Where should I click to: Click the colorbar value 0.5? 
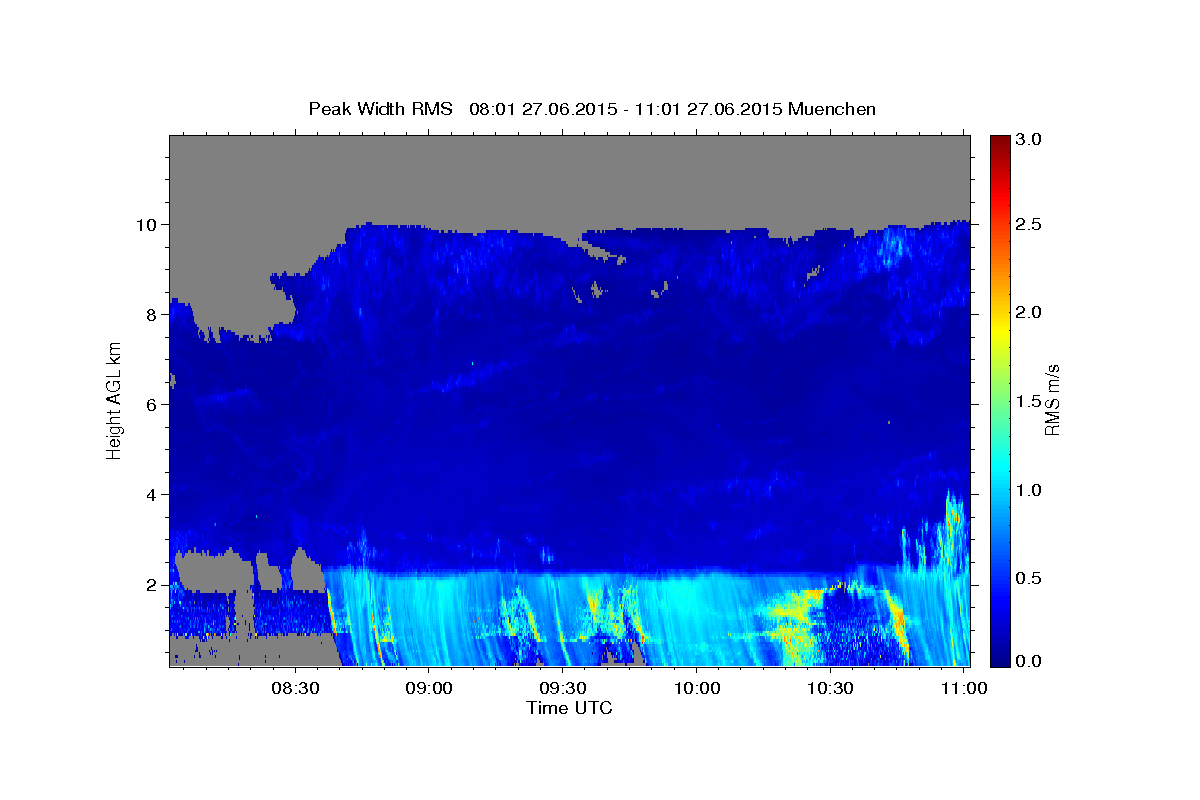(x=1030, y=578)
